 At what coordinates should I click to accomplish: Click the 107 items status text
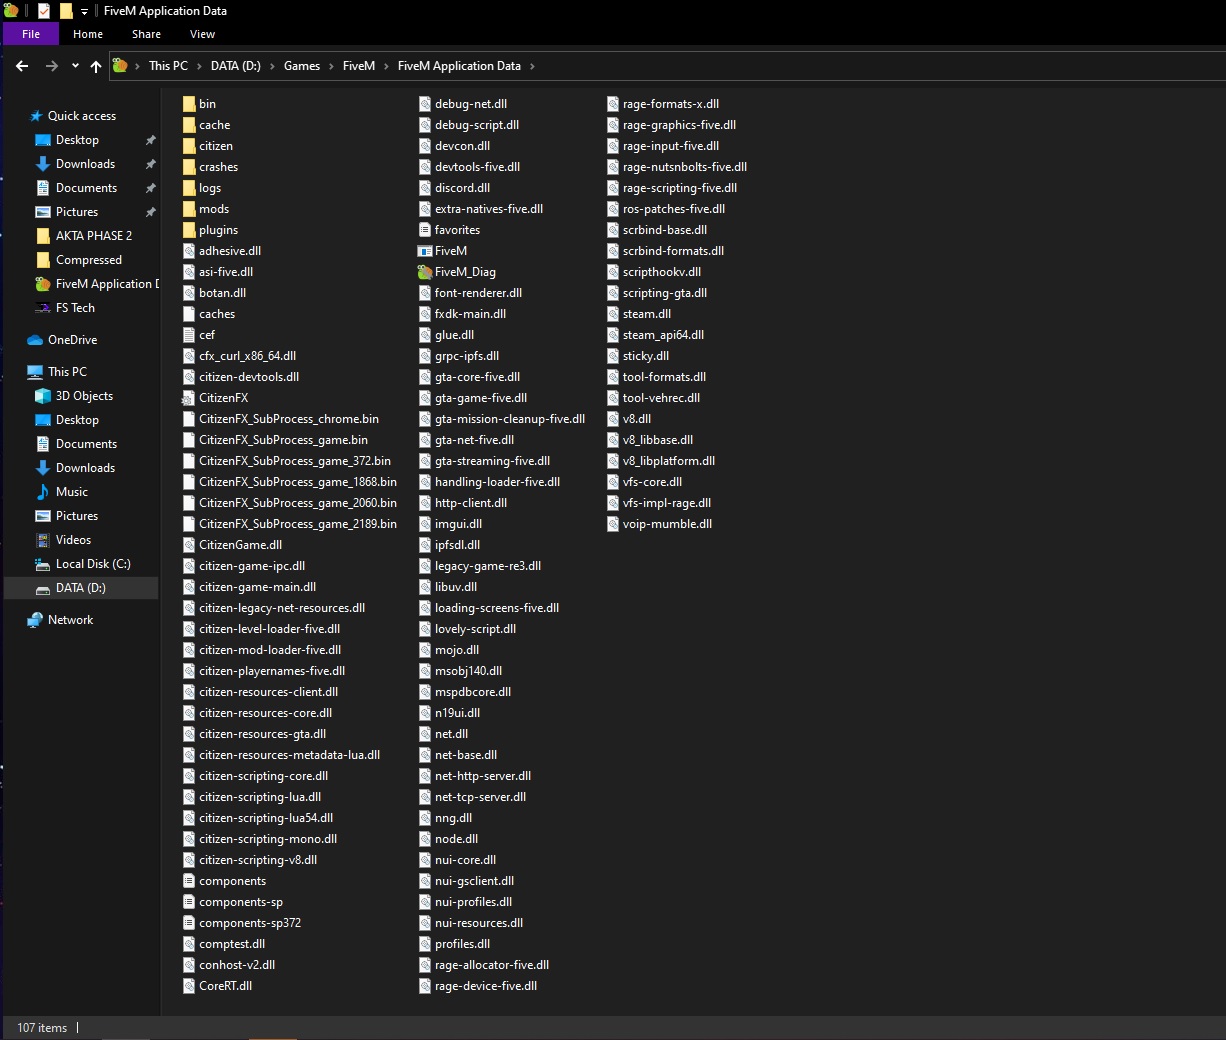42,1028
